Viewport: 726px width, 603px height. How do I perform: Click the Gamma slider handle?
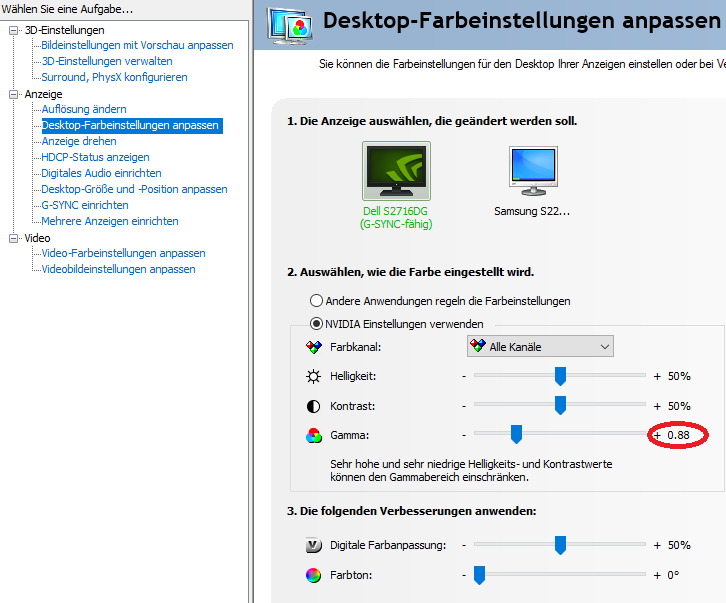tap(516, 434)
